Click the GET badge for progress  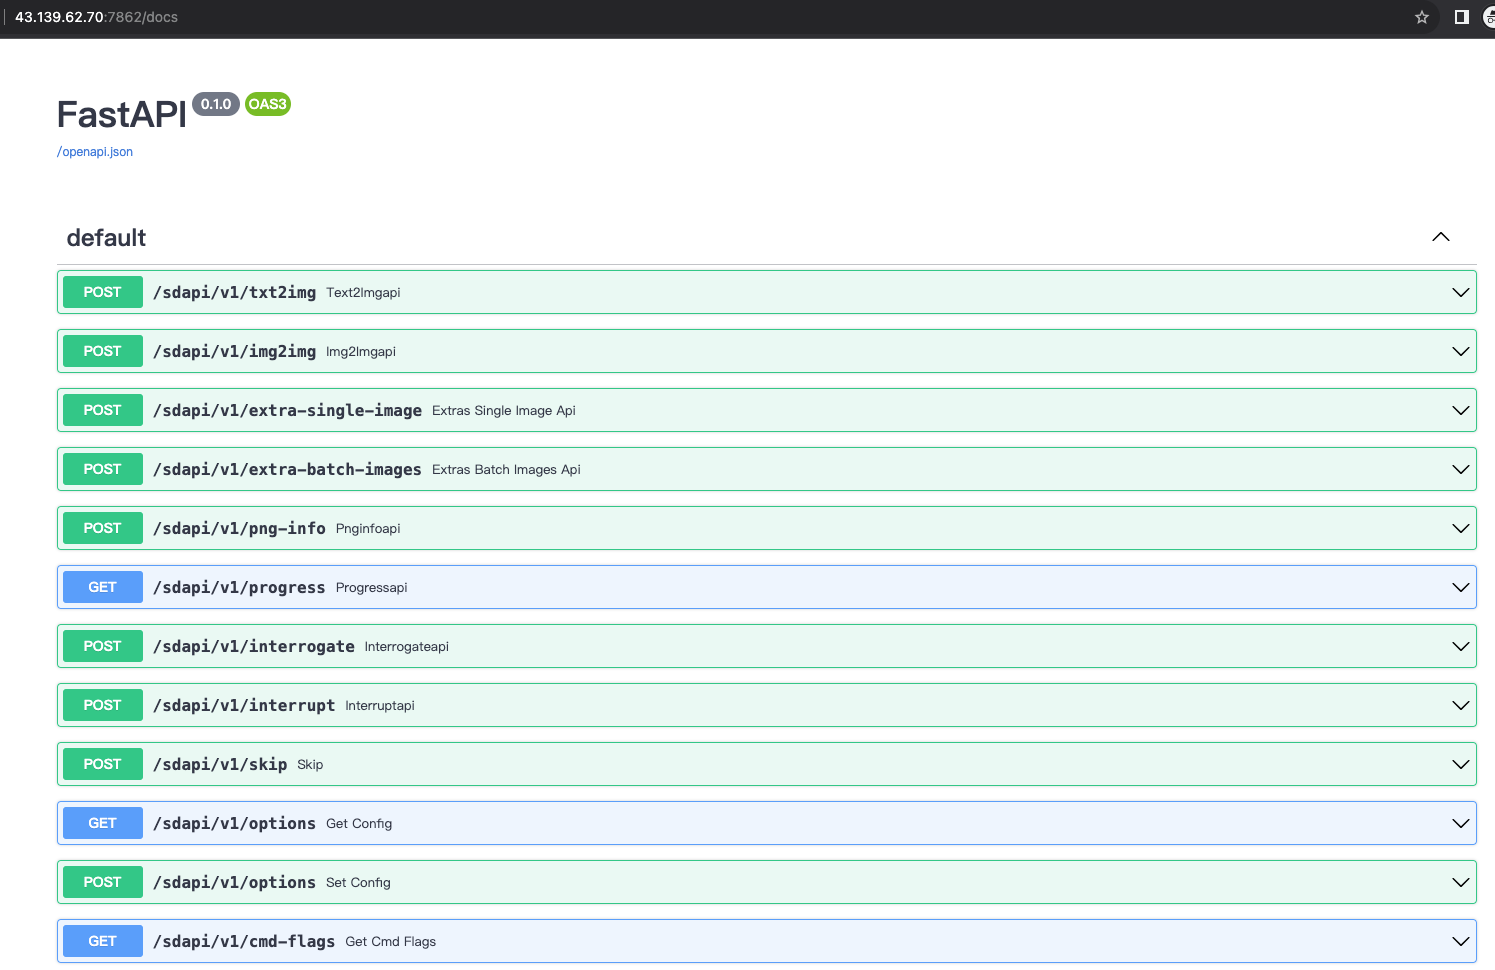tap(103, 587)
